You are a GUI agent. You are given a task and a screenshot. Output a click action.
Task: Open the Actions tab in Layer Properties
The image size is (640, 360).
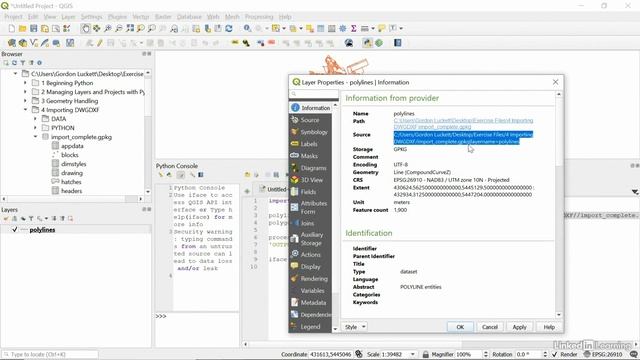click(x=311, y=254)
